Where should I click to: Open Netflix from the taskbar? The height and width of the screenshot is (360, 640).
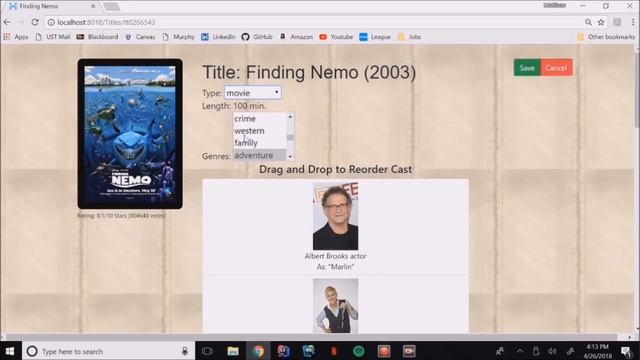pyautogui.click(x=334, y=351)
